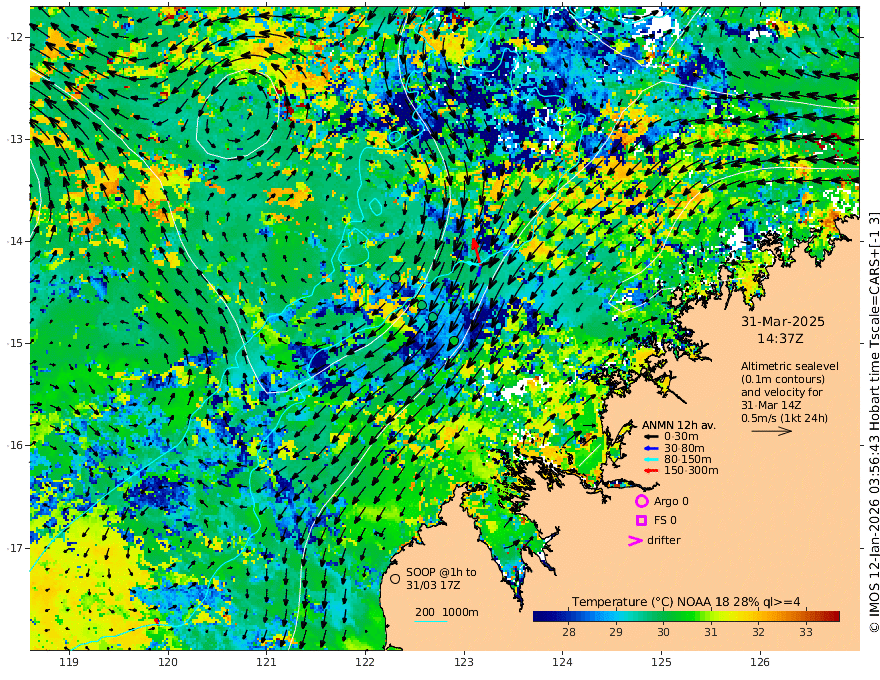Click latitude label -17 on left axis
This screenshot has width=880, height=680.
15,548
